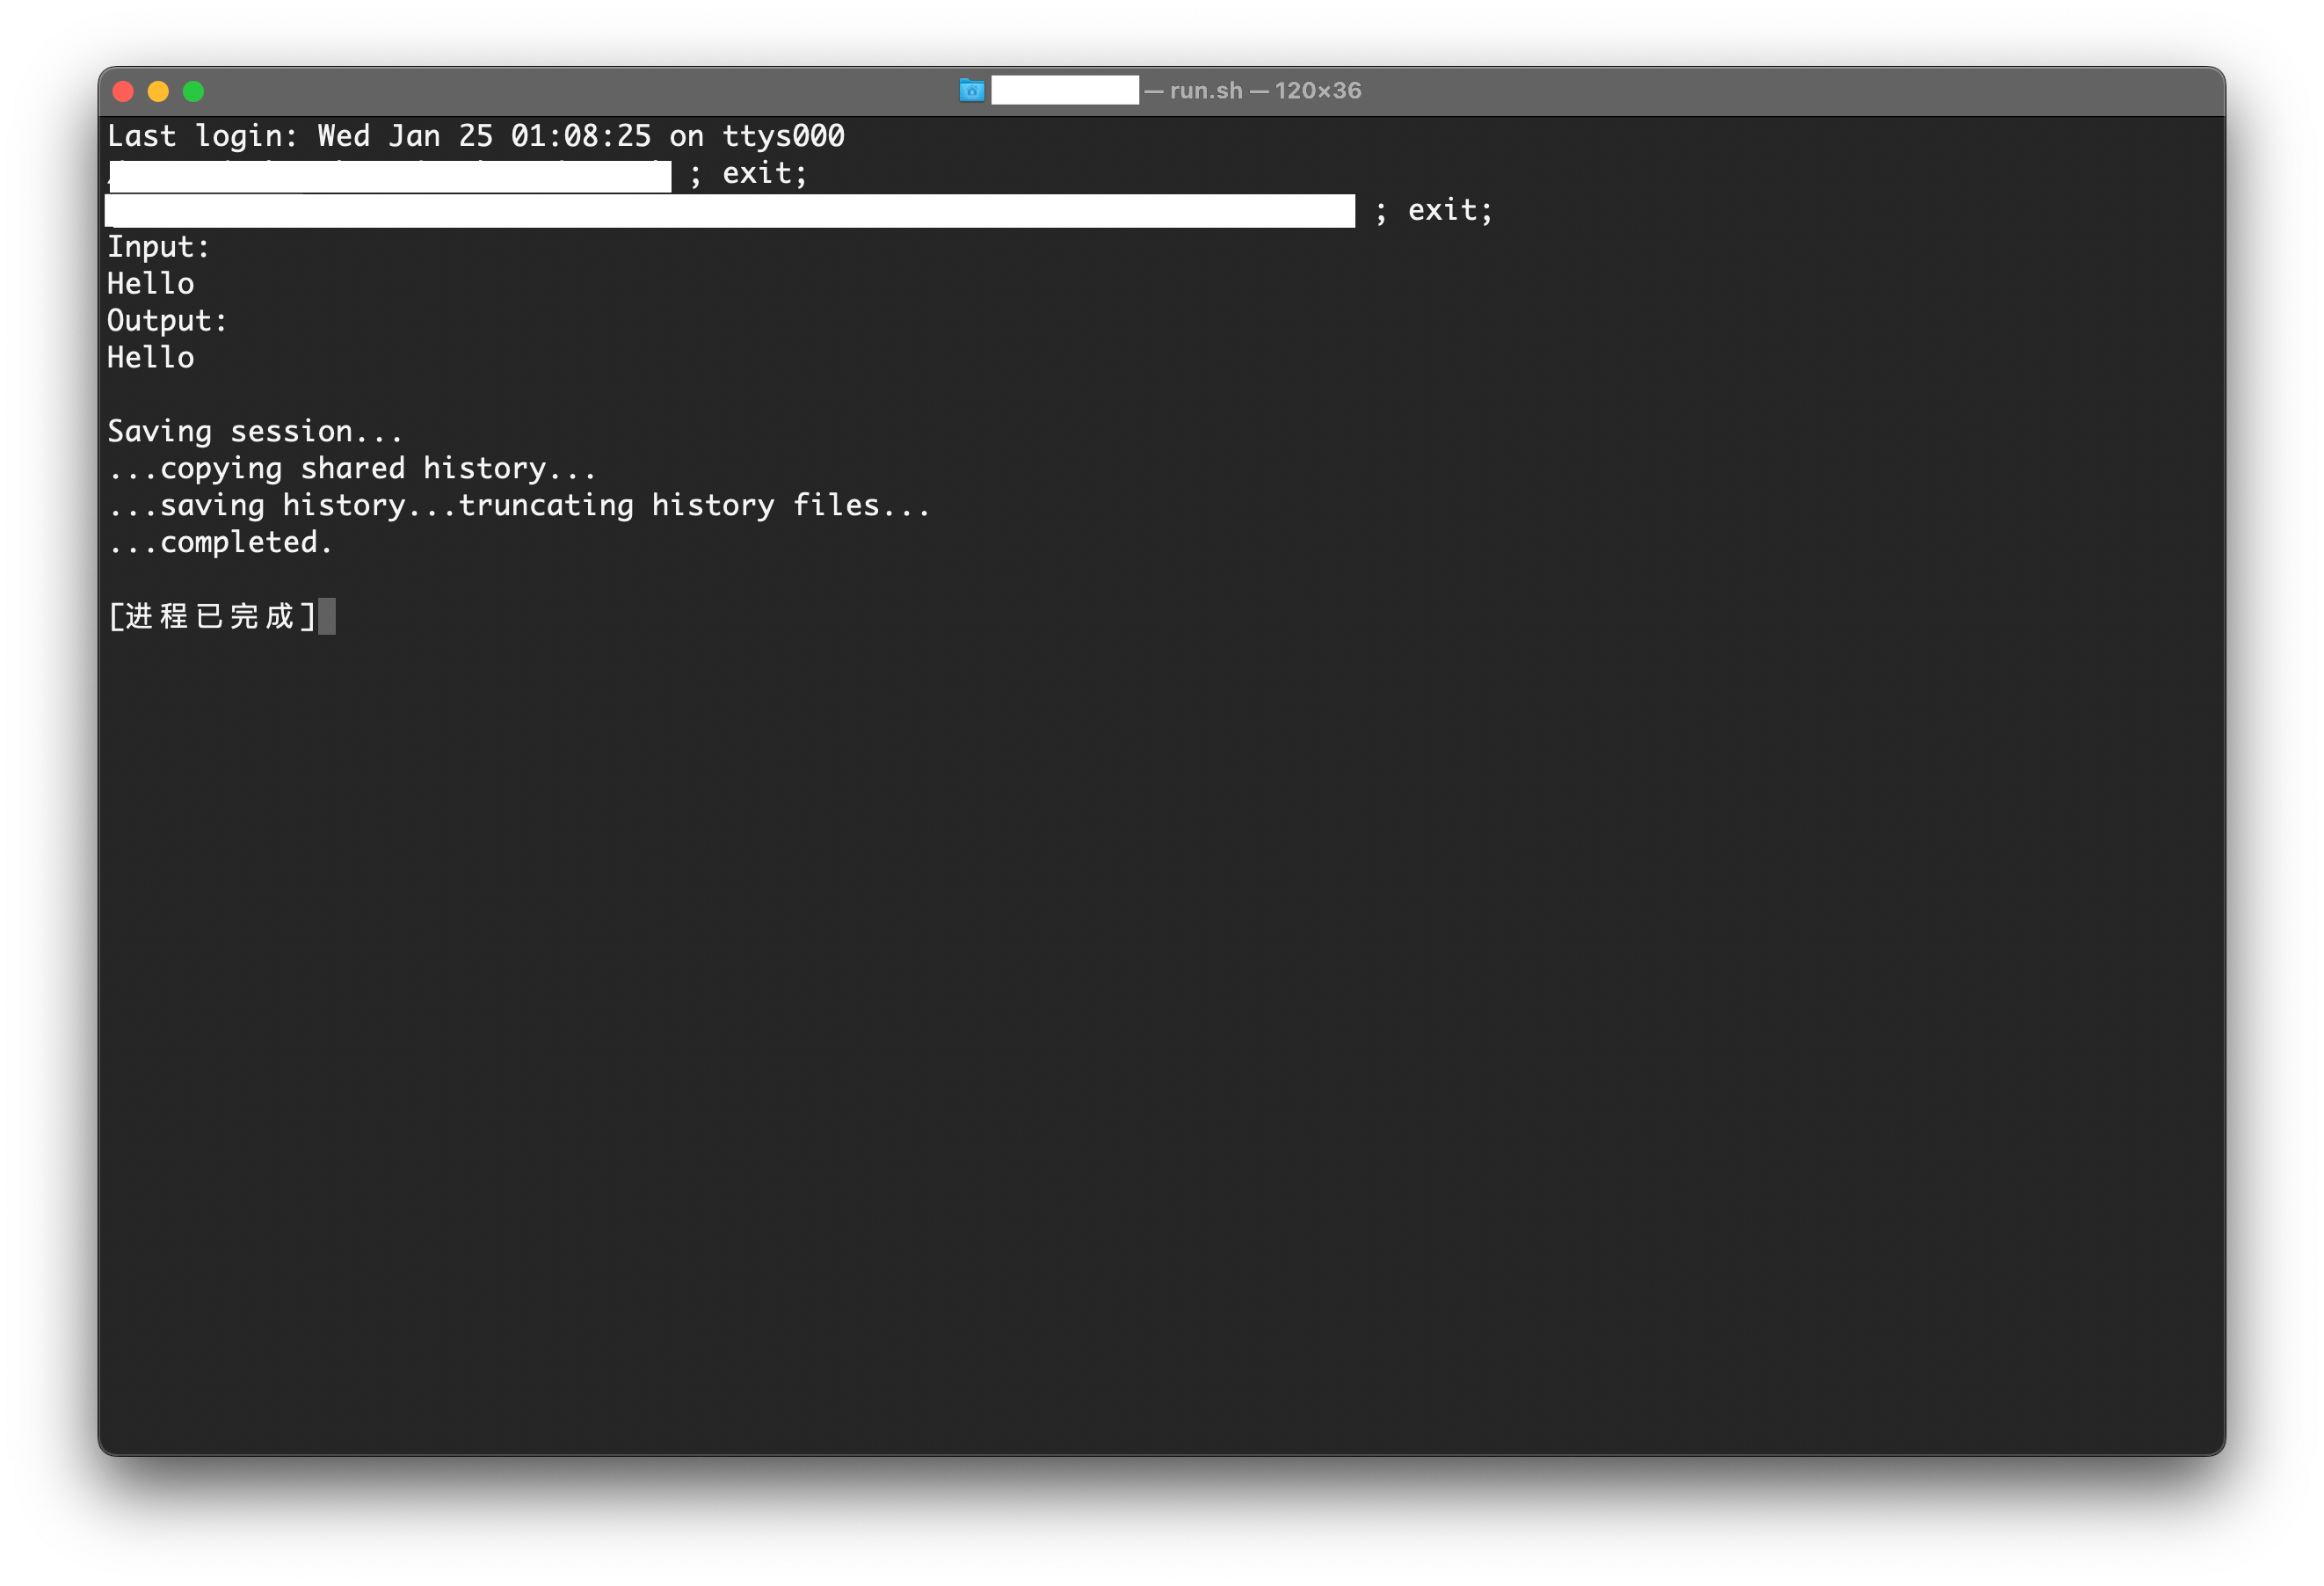The width and height of the screenshot is (2324, 1586).
Task: Click the [进程已完成] completion message
Action: [x=210, y=616]
